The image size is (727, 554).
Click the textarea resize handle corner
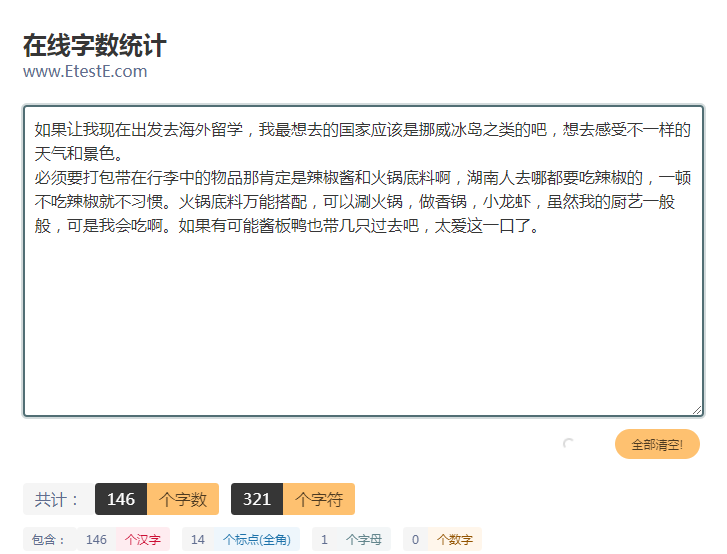point(697,410)
